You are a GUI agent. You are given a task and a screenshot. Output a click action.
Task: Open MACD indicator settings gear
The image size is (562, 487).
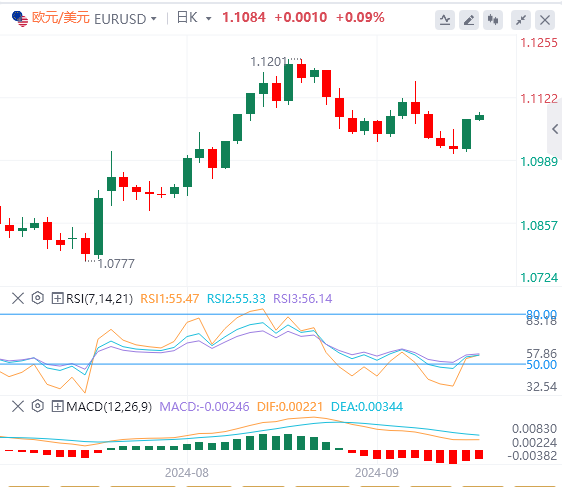click(38, 406)
